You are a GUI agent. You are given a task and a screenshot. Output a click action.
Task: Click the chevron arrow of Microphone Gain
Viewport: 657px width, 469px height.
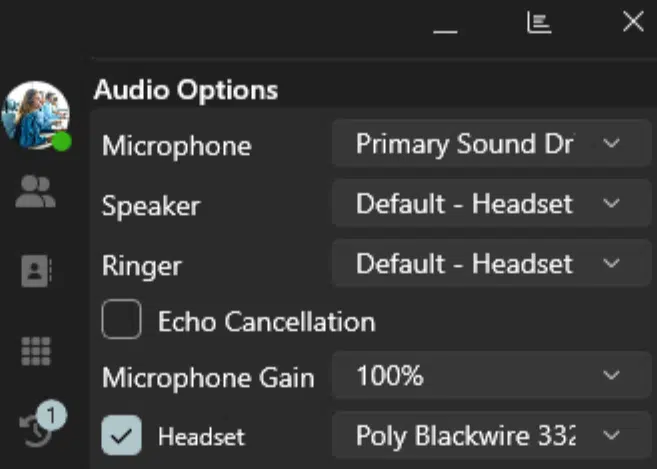(611, 375)
